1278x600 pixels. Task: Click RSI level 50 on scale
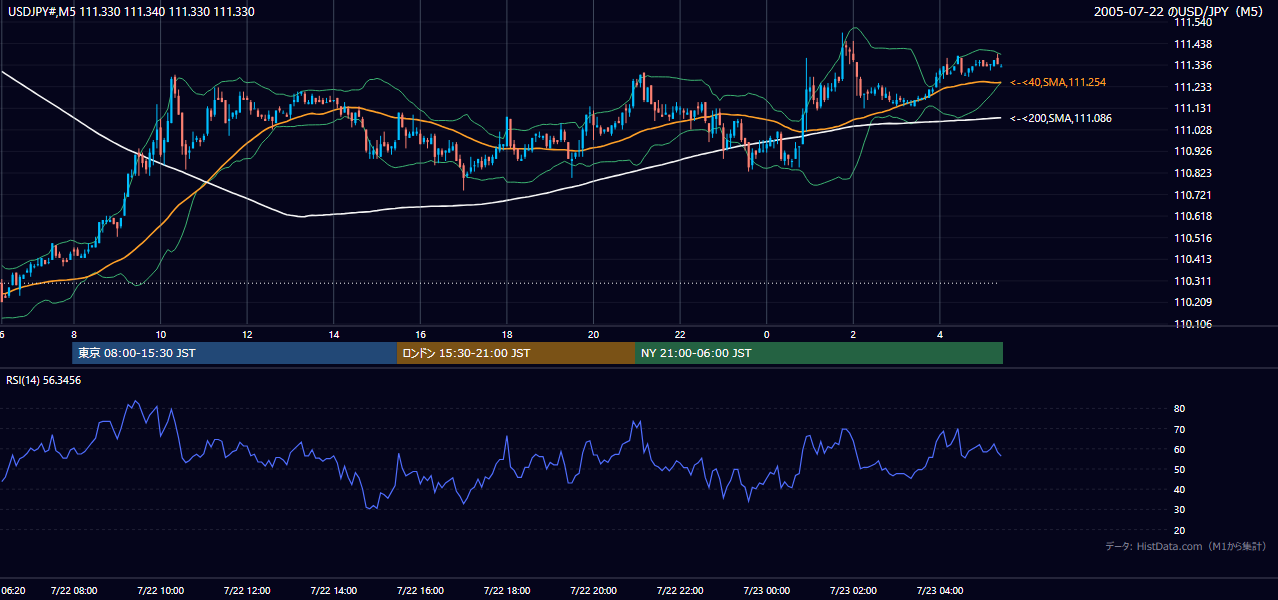[1180, 469]
